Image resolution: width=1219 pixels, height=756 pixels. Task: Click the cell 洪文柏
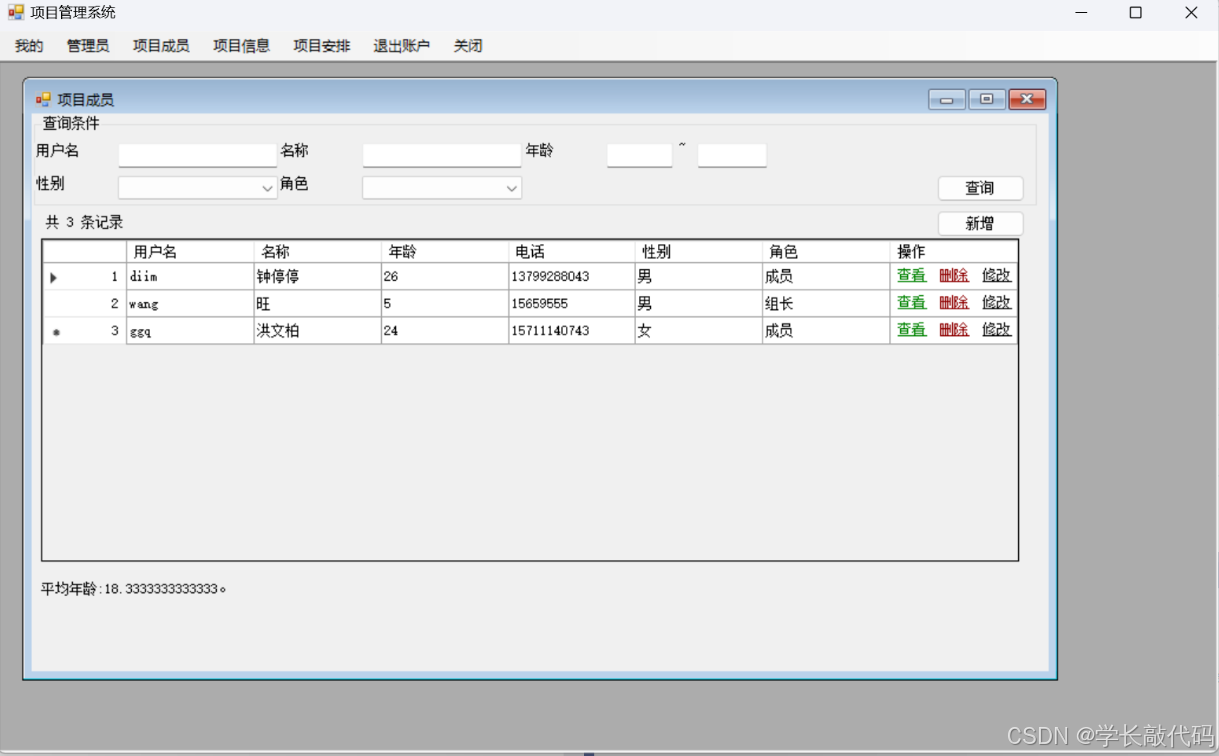(317, 331)
